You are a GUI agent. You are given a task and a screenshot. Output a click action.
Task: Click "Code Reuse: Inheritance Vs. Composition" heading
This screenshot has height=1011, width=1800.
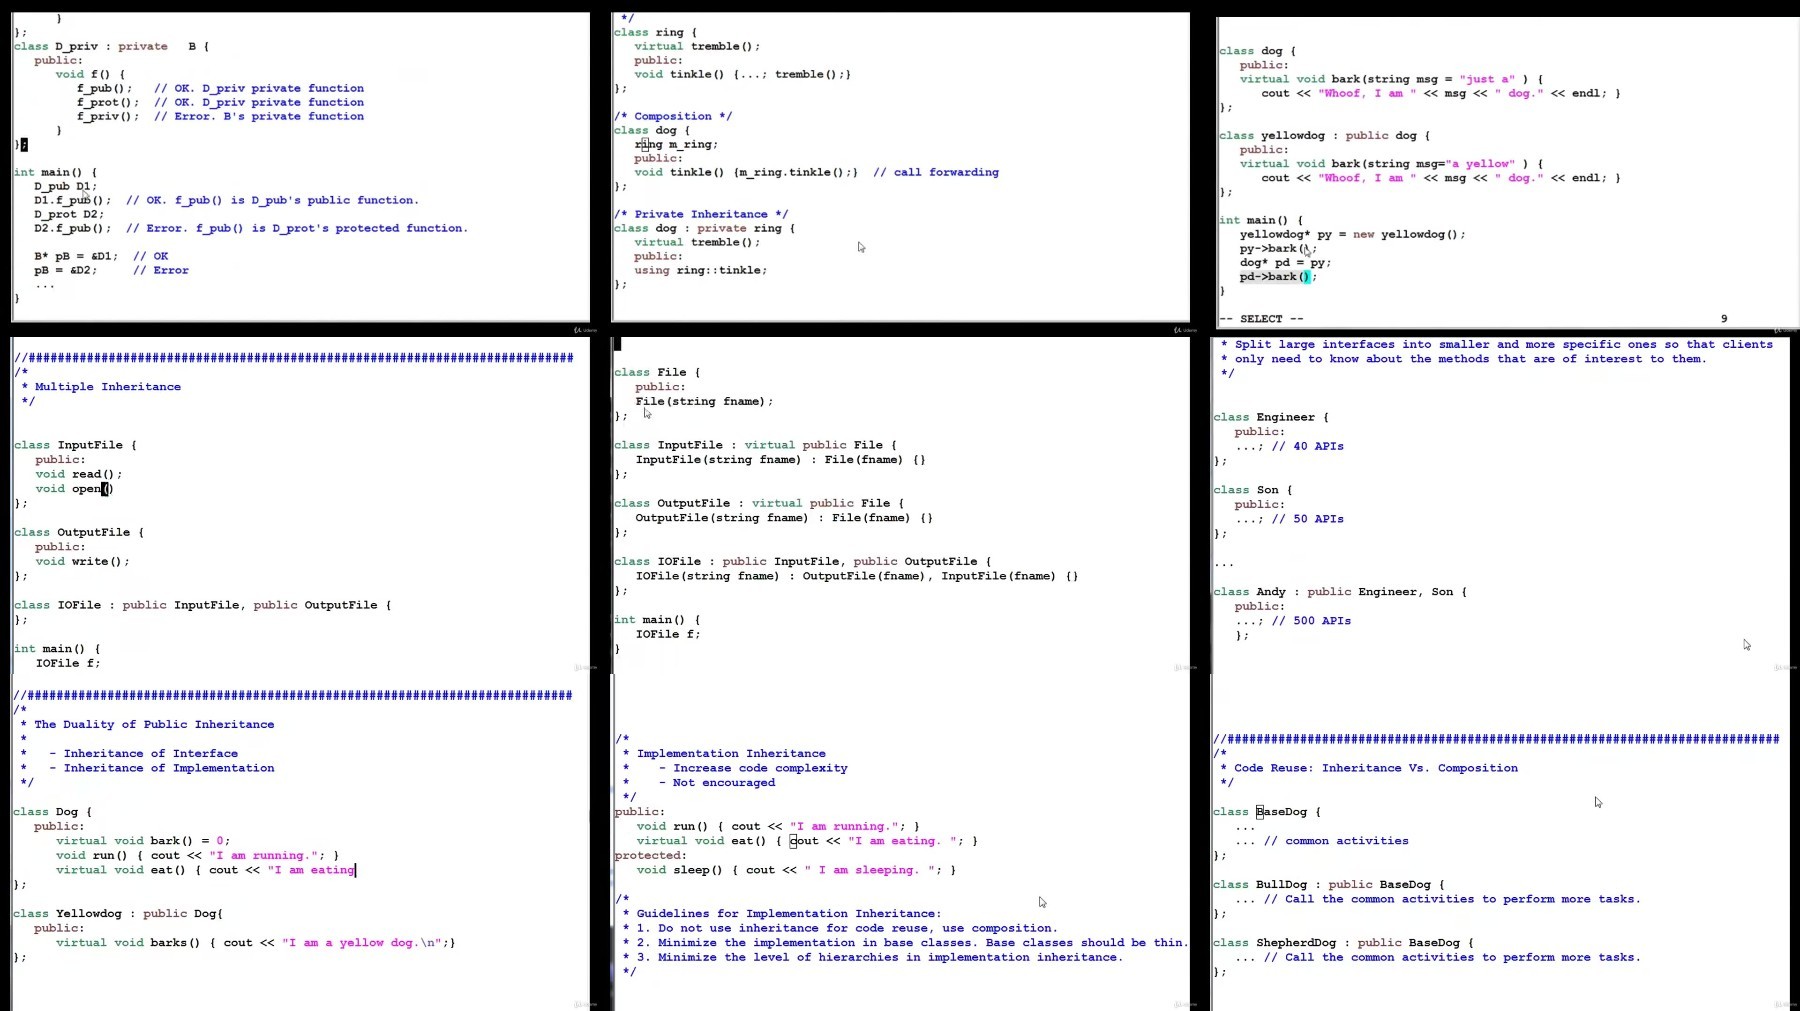(1376, 768)
